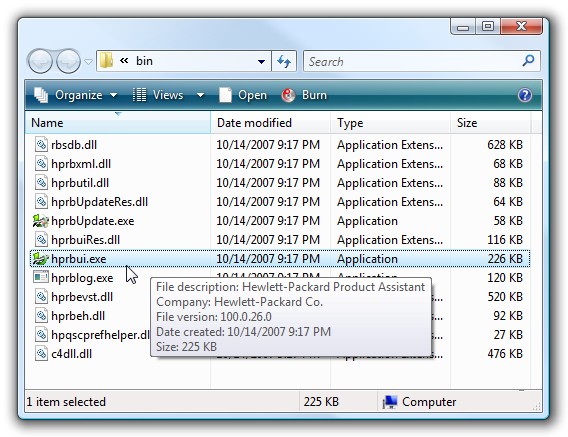
Task: Select the file named hprblog.exe
Action: (x=82, y=278)
